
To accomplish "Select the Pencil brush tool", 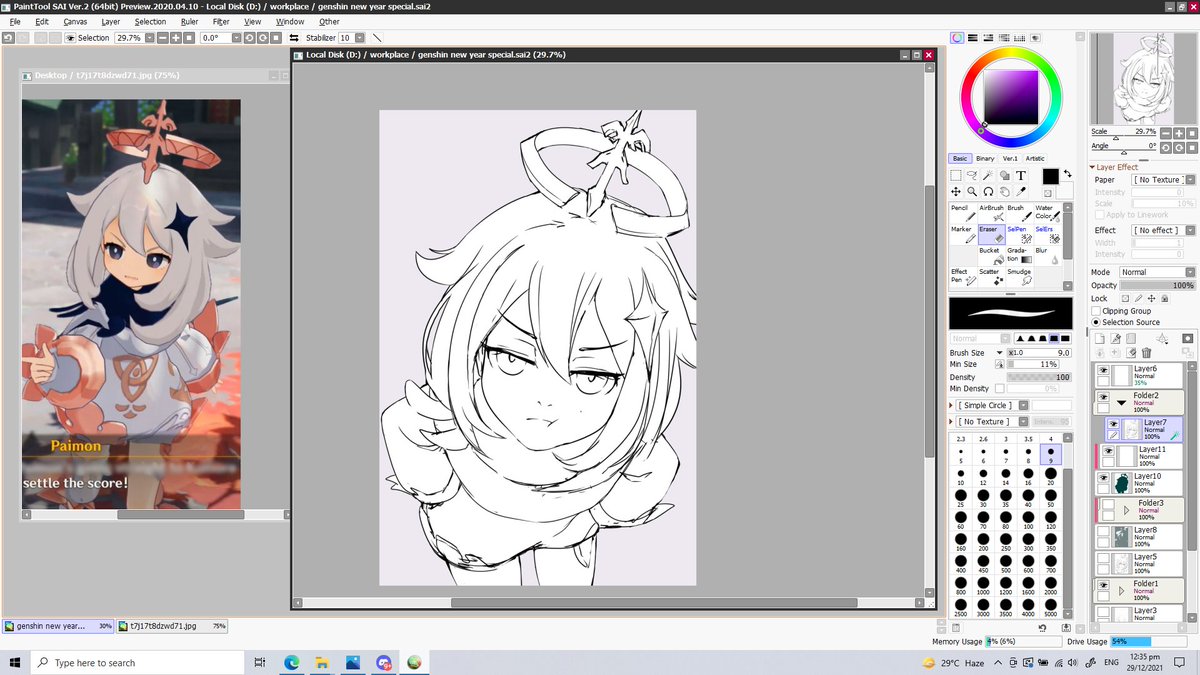I will (x=962, y=213).
